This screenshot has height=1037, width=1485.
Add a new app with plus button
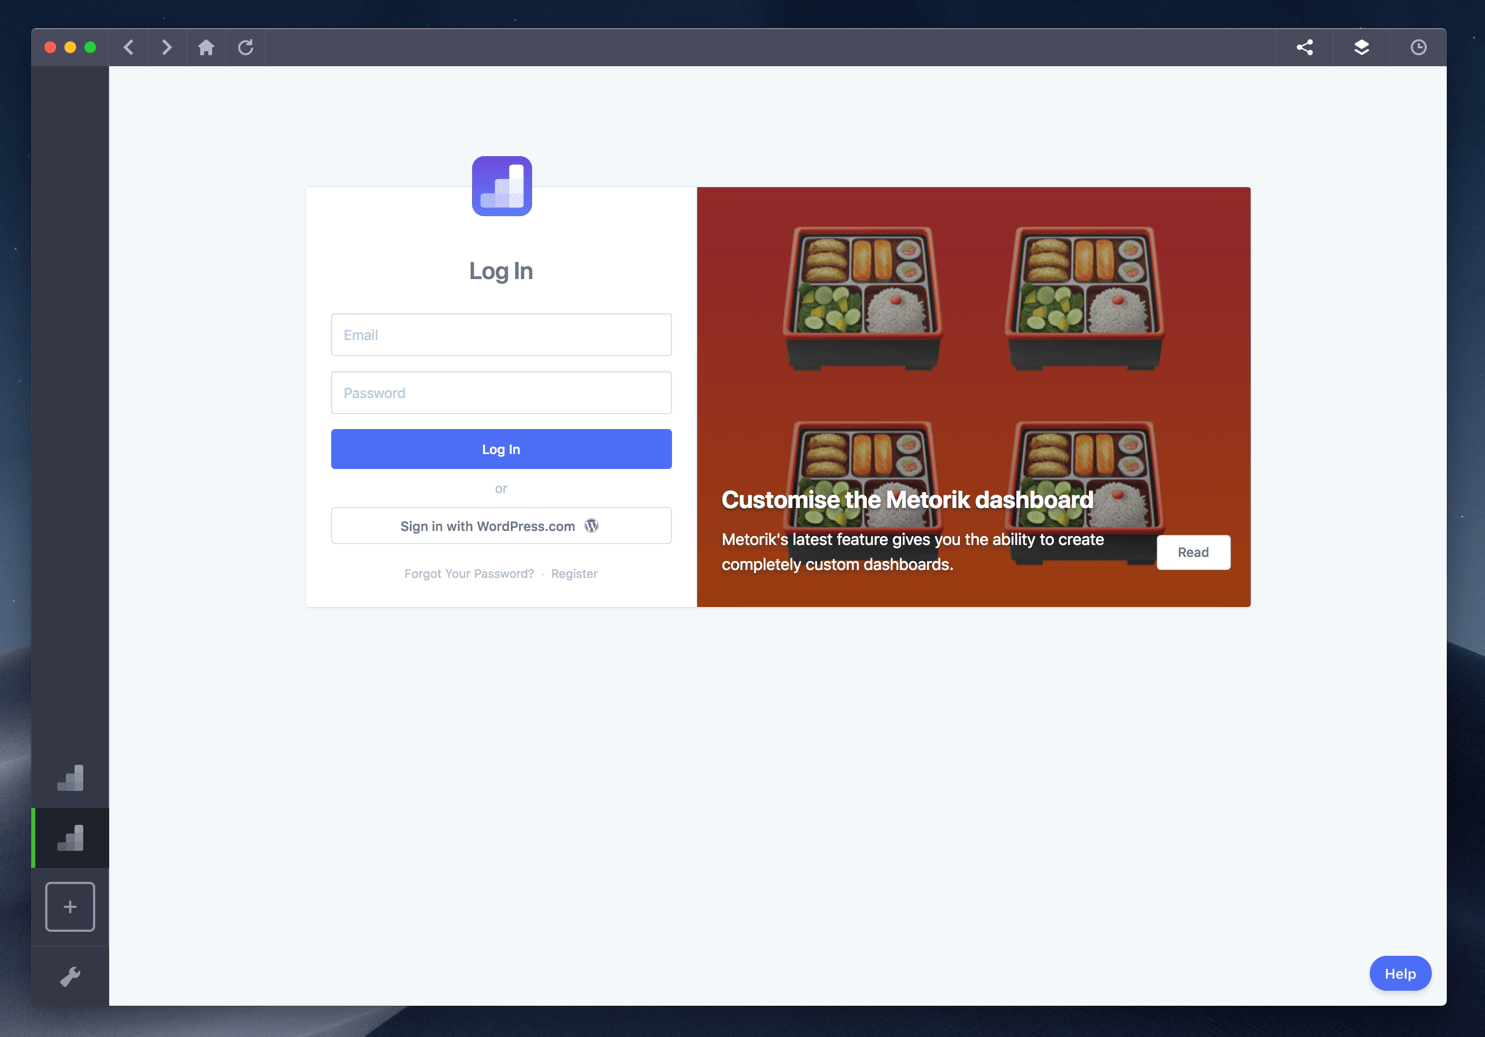pos(70,907)
